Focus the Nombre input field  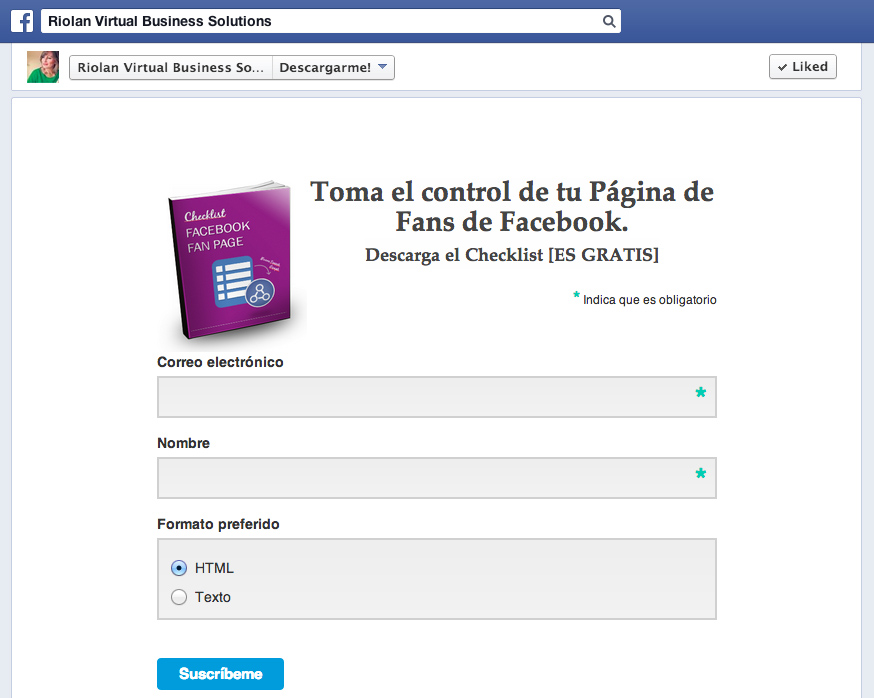click(x=437, y=478)
